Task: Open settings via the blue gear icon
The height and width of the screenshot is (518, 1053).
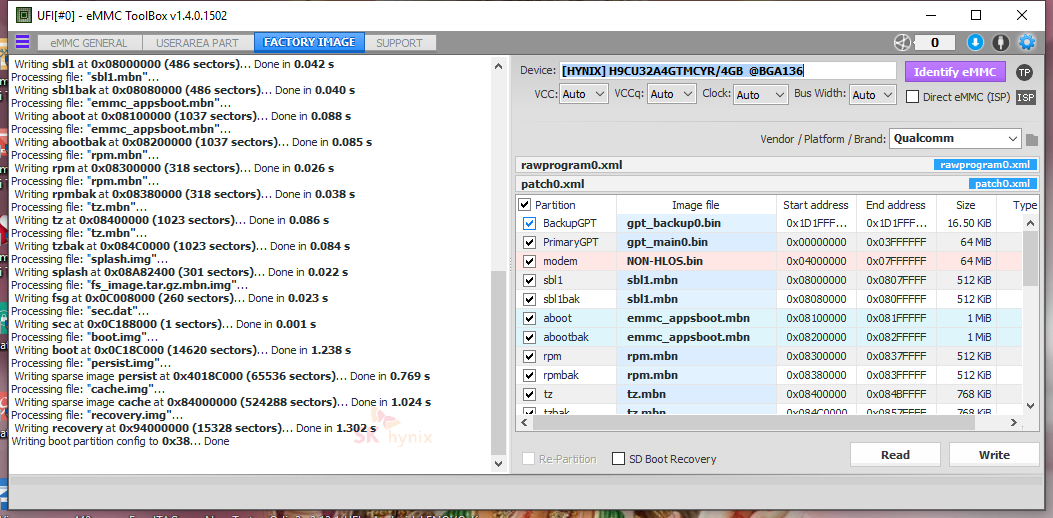Action: point(1027,42)
